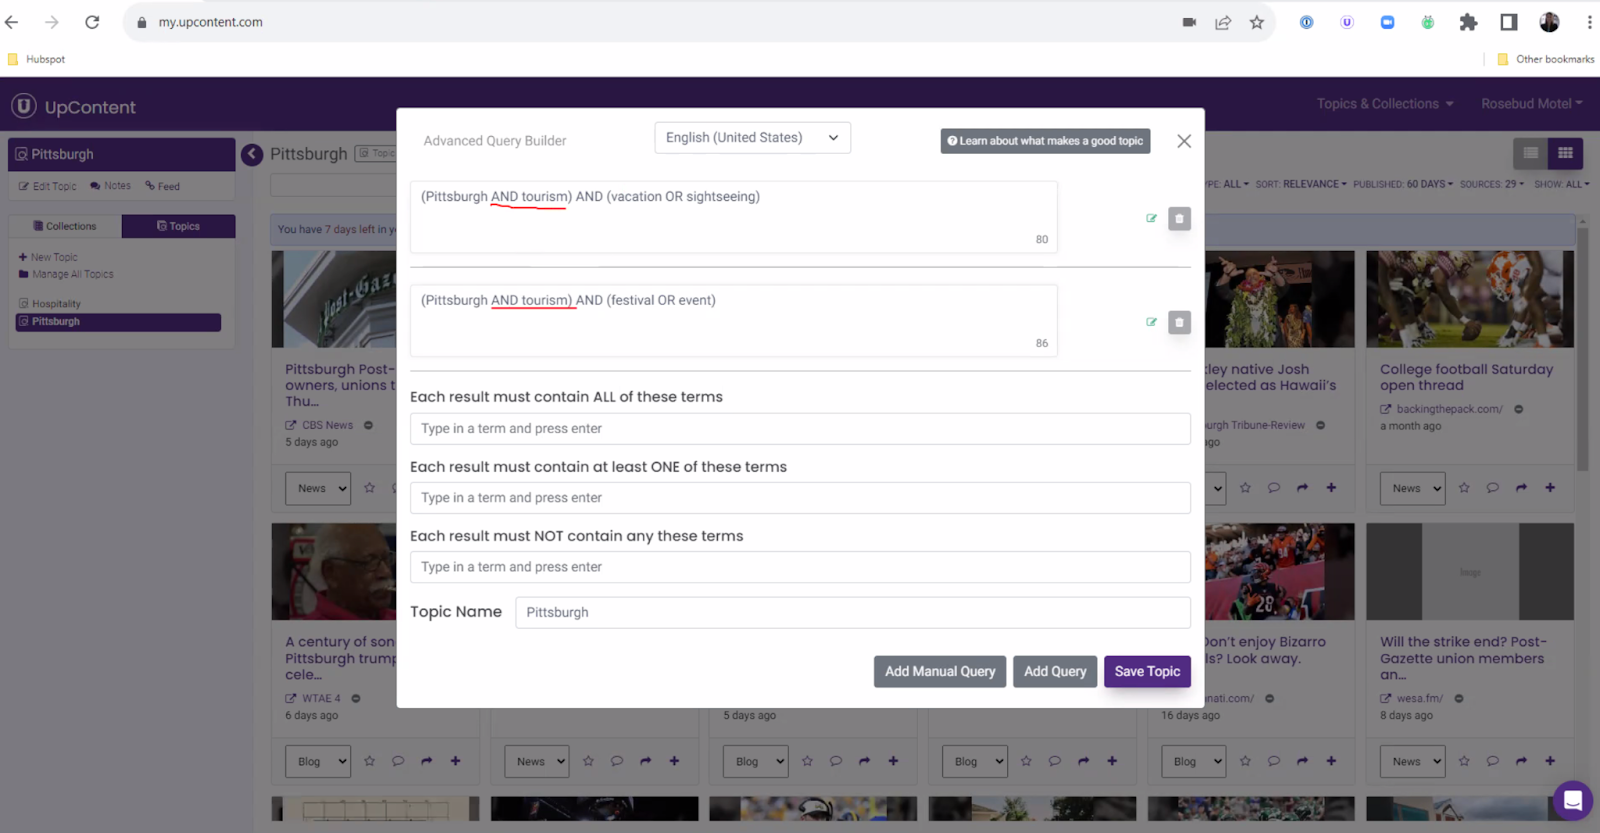The image size is (1600, 833).
Task: Open Notes in the sidebar
Action: 110,186
